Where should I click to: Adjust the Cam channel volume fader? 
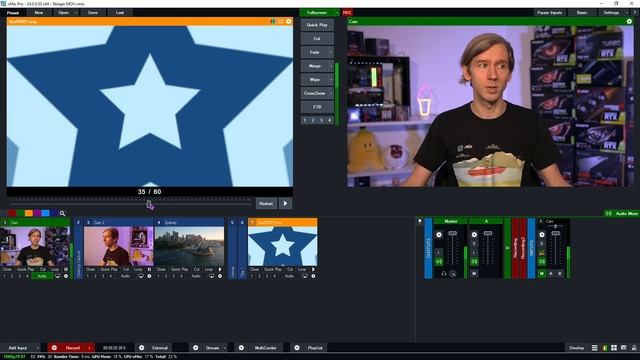(556, 233)
